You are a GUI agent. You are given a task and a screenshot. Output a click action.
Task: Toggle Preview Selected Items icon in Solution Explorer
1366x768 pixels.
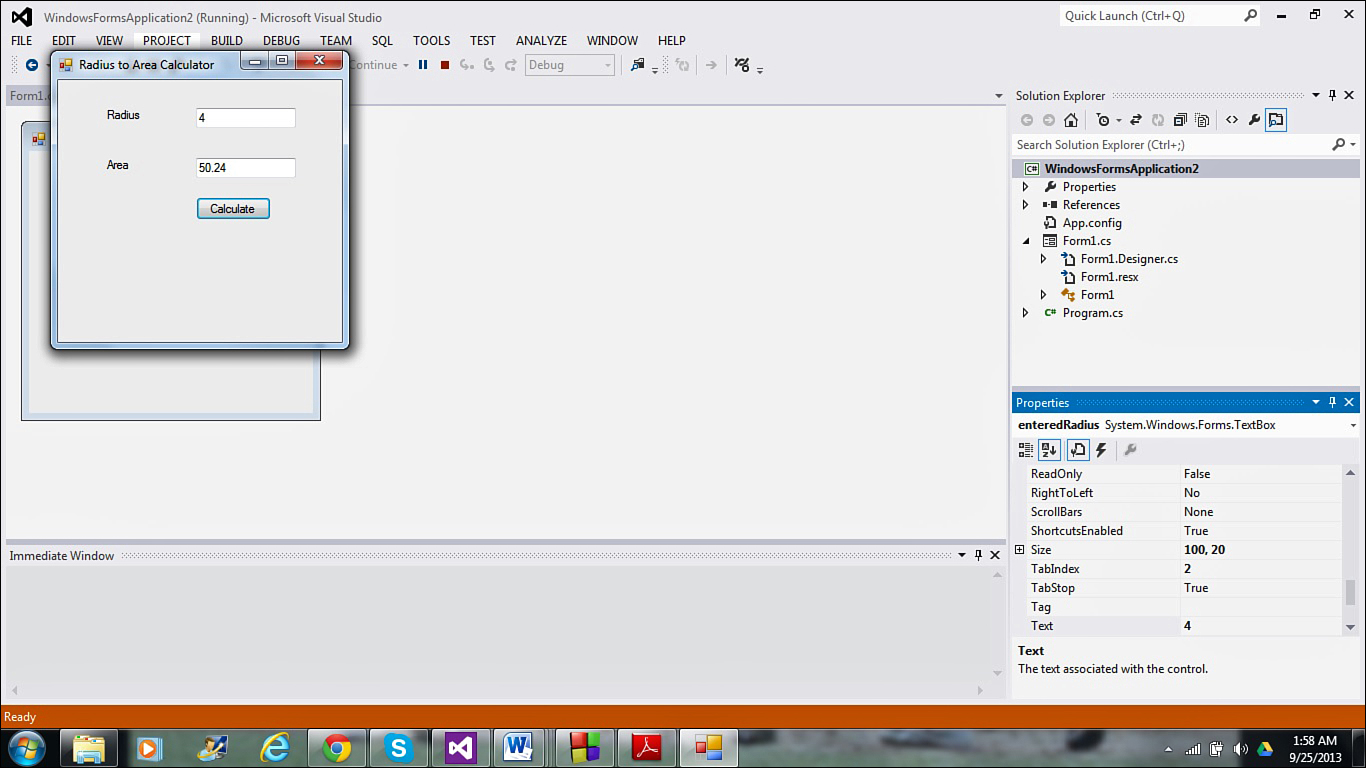point(1276,120)
